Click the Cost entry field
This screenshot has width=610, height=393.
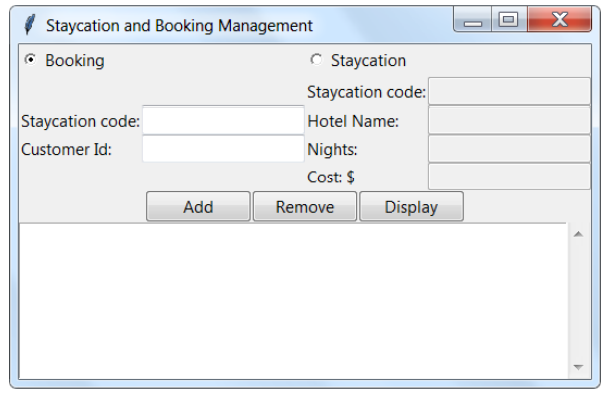click(x=509, y=177)
